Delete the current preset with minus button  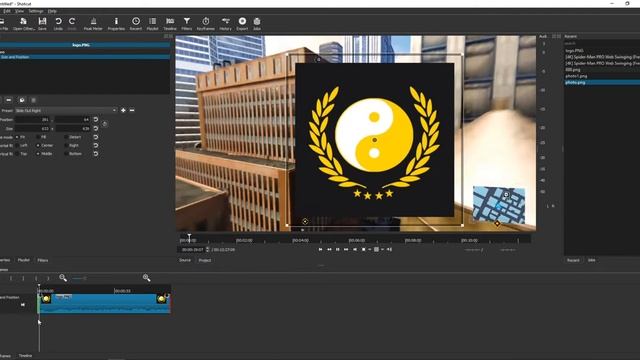[x=132, y=110]
